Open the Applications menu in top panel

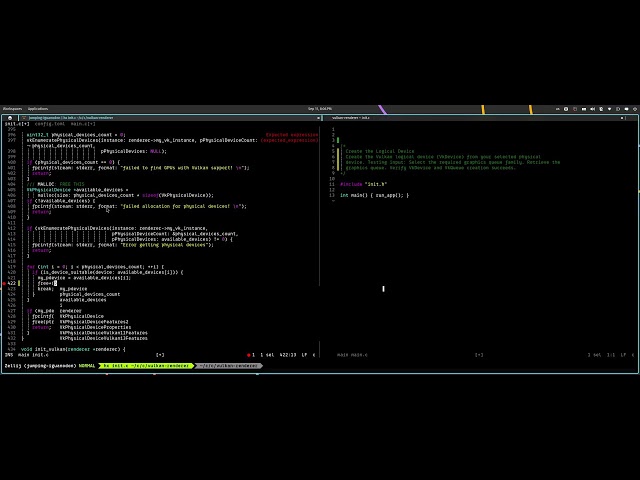[38, 109]
